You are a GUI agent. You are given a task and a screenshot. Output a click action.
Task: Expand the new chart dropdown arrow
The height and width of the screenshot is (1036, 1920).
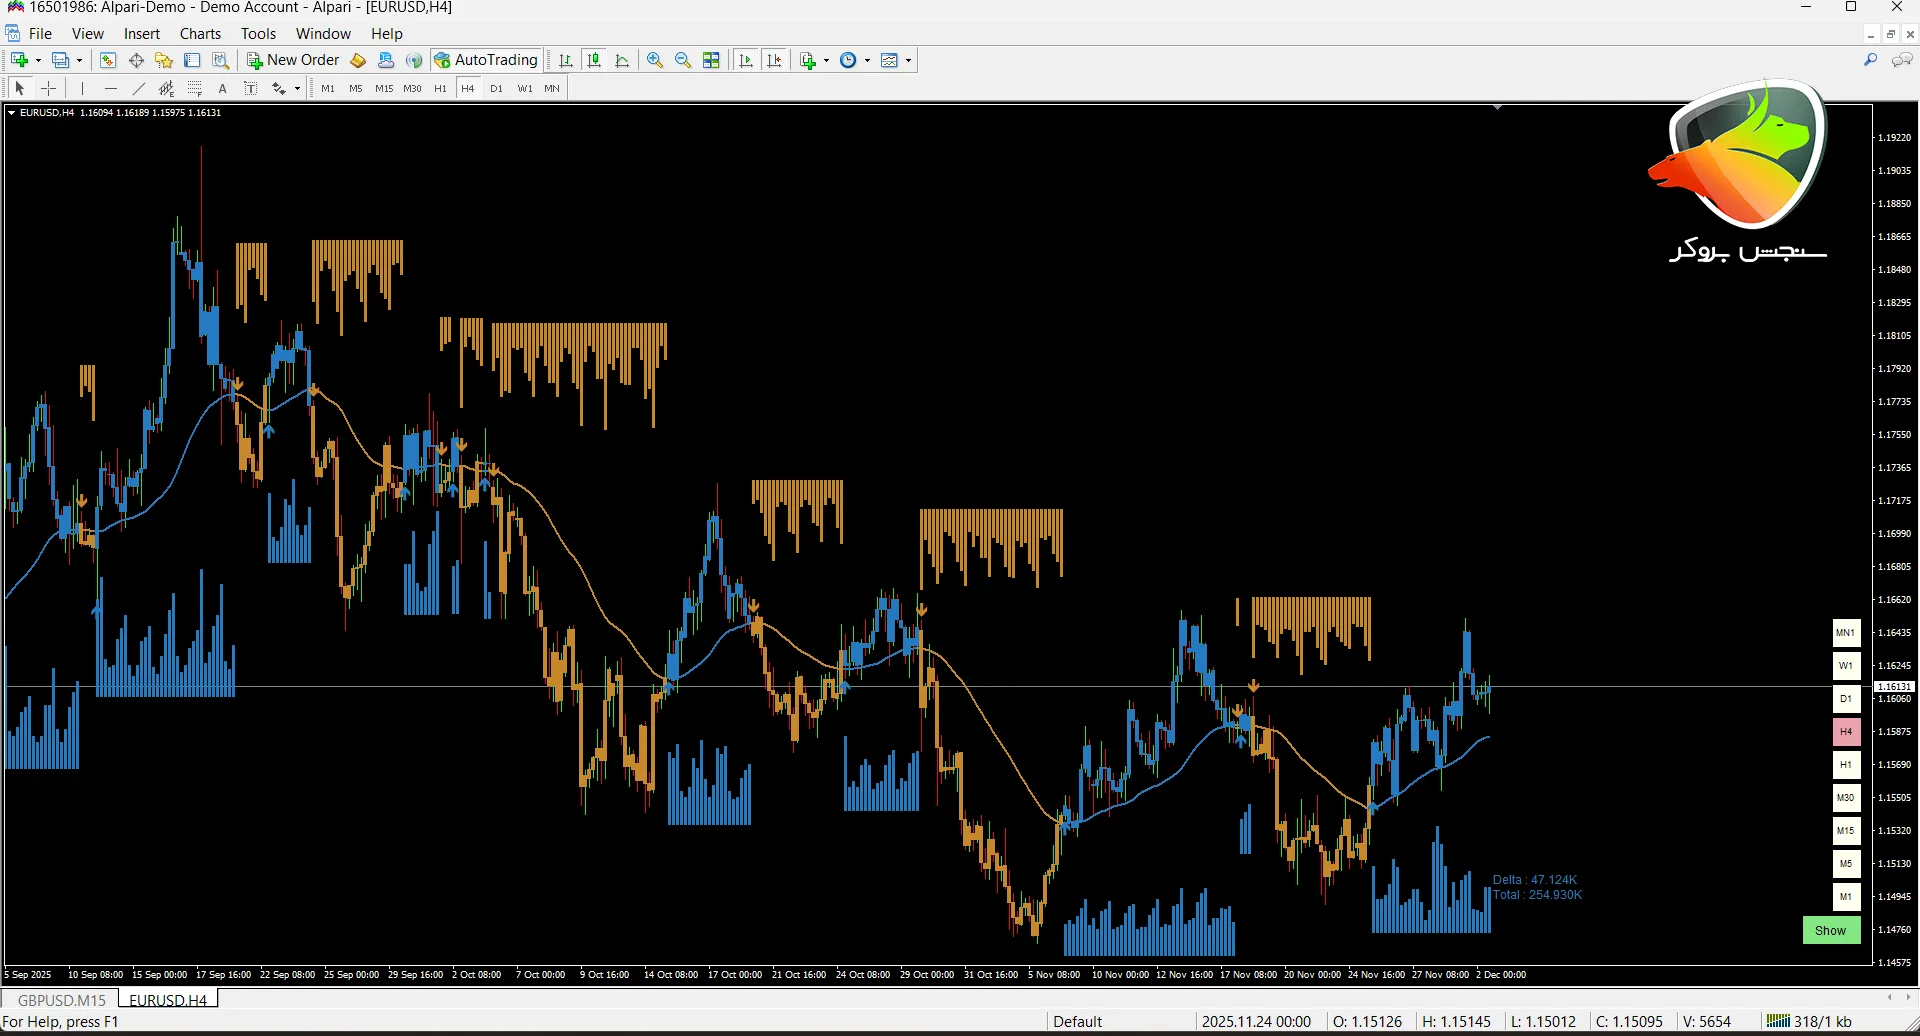pyautogui.click(x=38, y=60)
